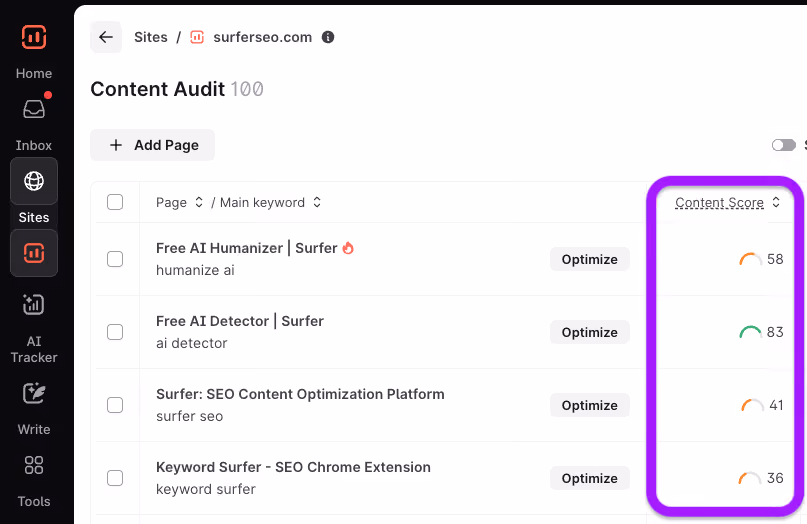Click the info icon beside surferseo.com
This screenshot has width=807, height=524.
pos(328,37)
